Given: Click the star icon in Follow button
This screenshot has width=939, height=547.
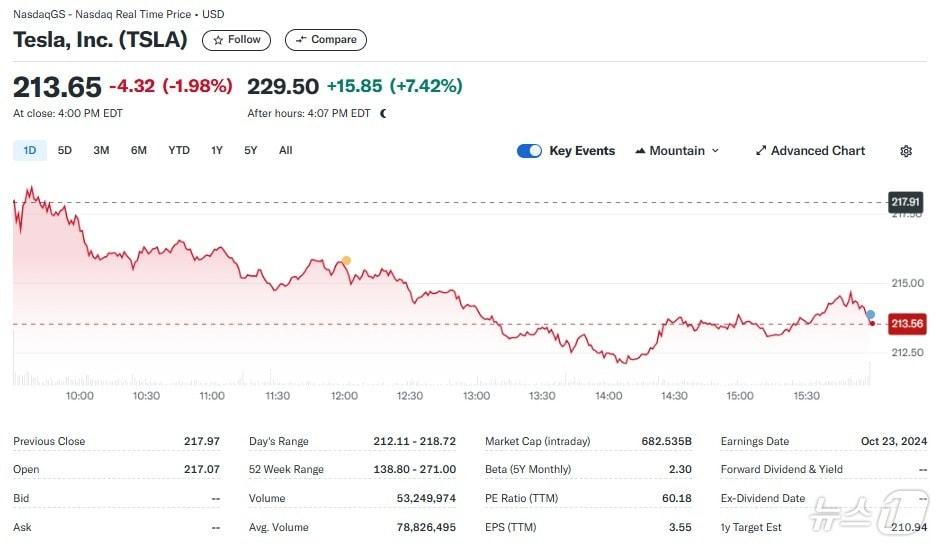Looking at the screenshot, I should (x=219, y=40).
